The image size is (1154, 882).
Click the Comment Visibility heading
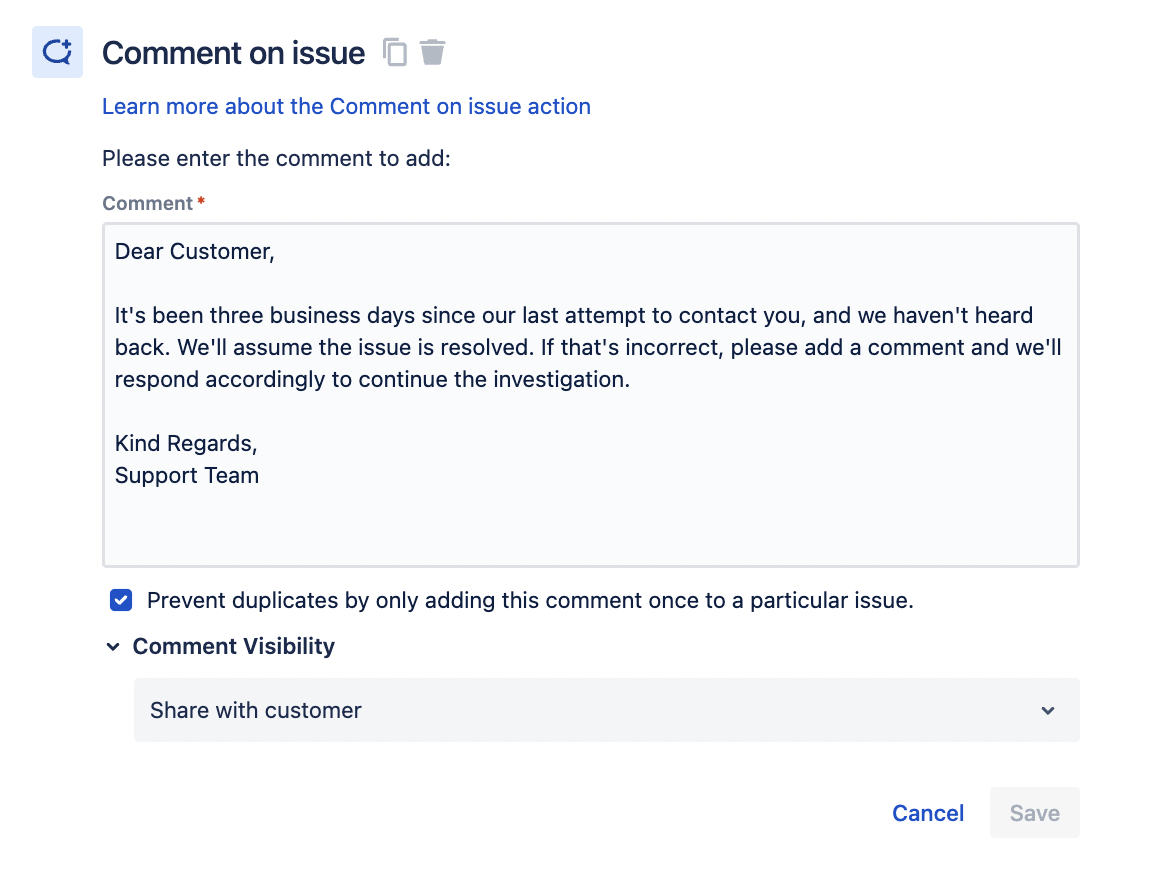pyautogui.click(x=234, y=647)
